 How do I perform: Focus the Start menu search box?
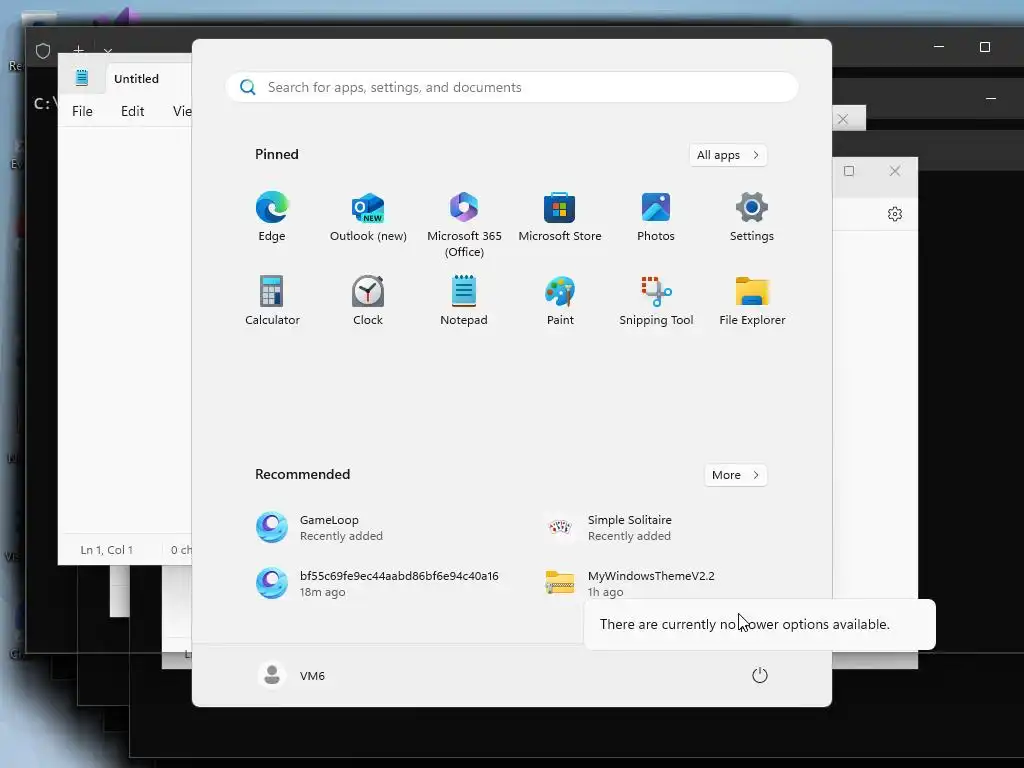pos(512,88)
